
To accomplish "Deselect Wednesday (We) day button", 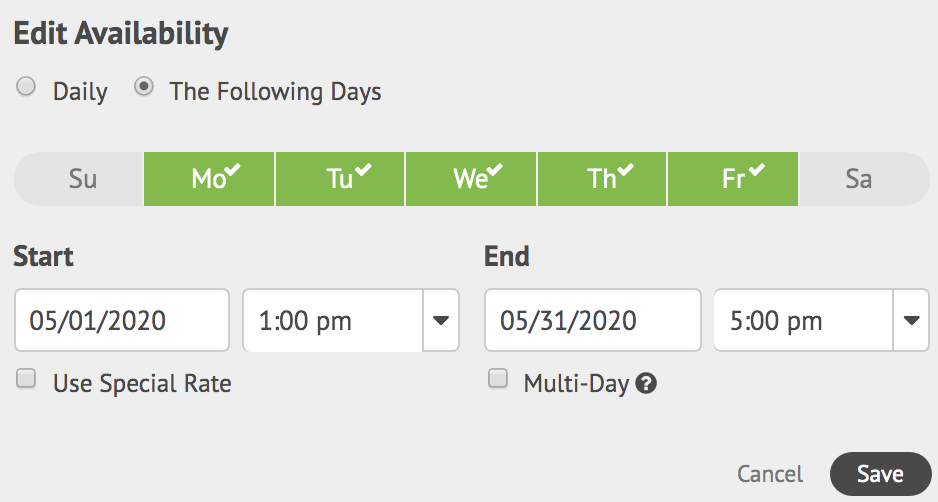I will pyautogui.click(x=471, y=179).
